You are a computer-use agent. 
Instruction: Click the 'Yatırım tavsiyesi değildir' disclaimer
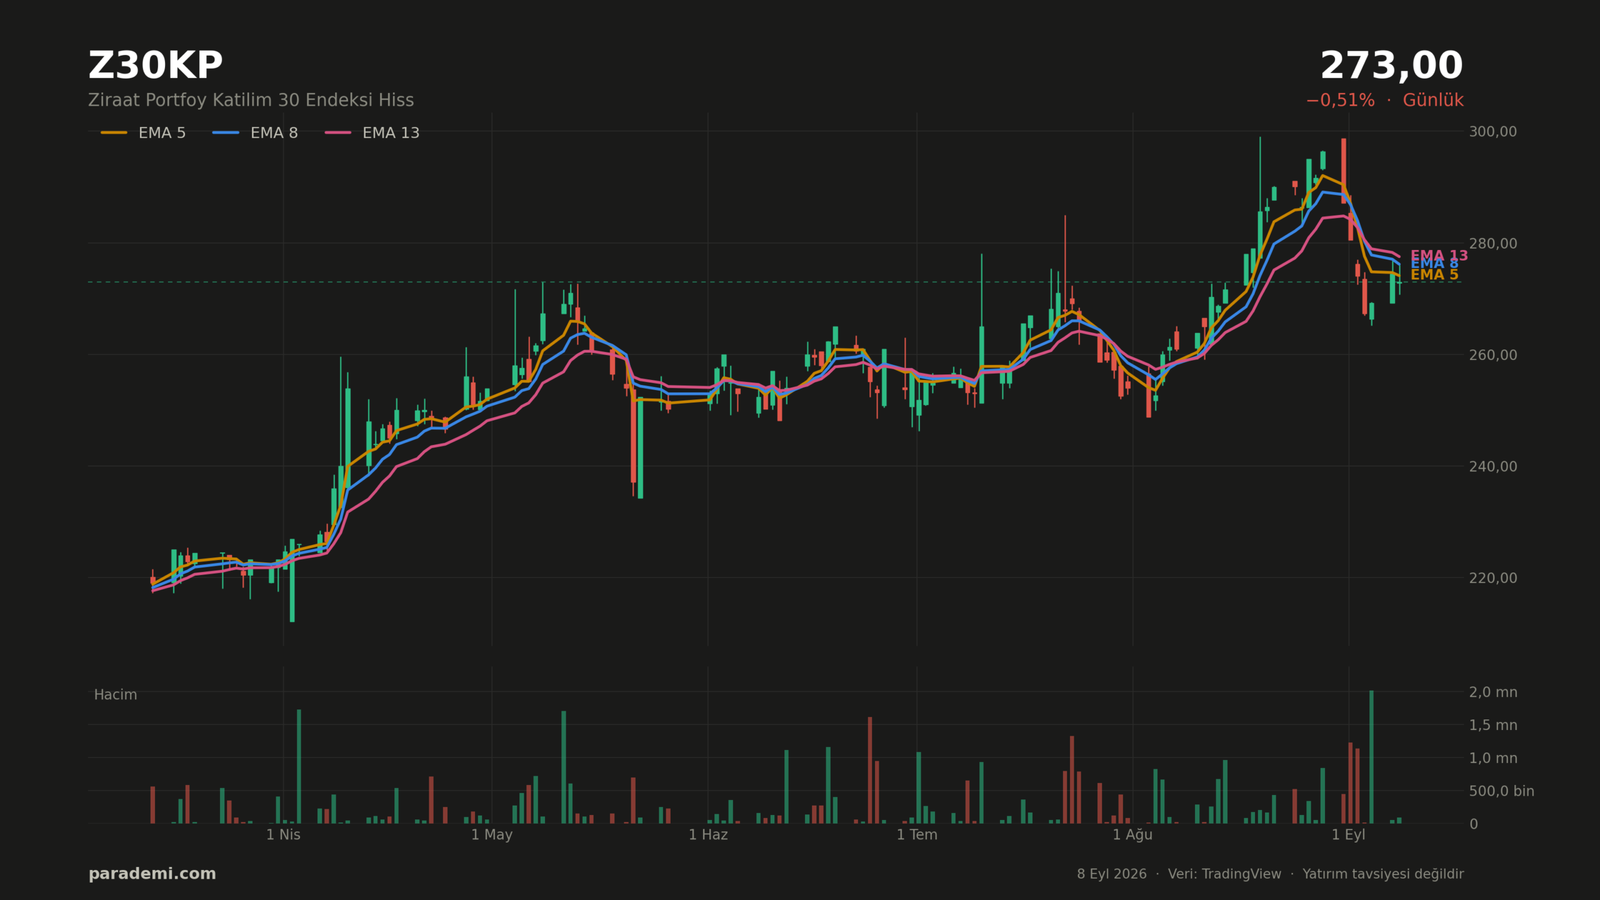pyautogui.click(x=1383, y=874)
